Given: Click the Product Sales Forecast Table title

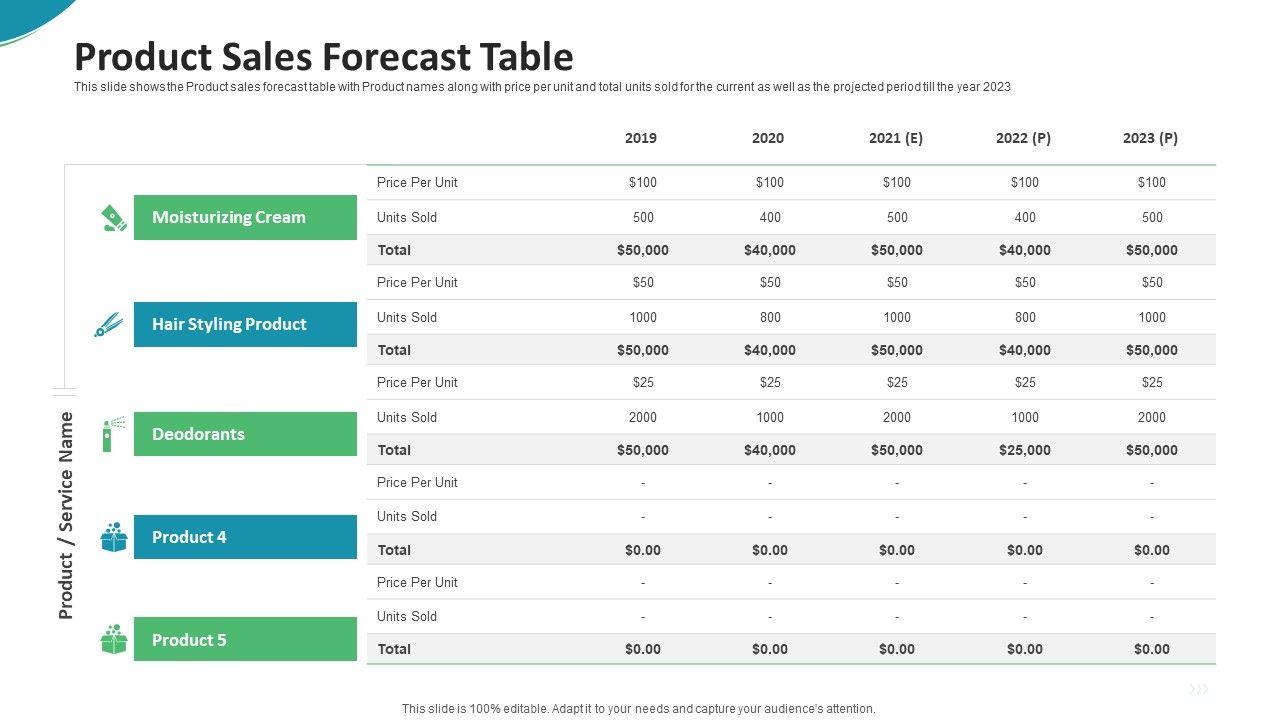Looking at the screenshot, I should (x=324, y=57).
